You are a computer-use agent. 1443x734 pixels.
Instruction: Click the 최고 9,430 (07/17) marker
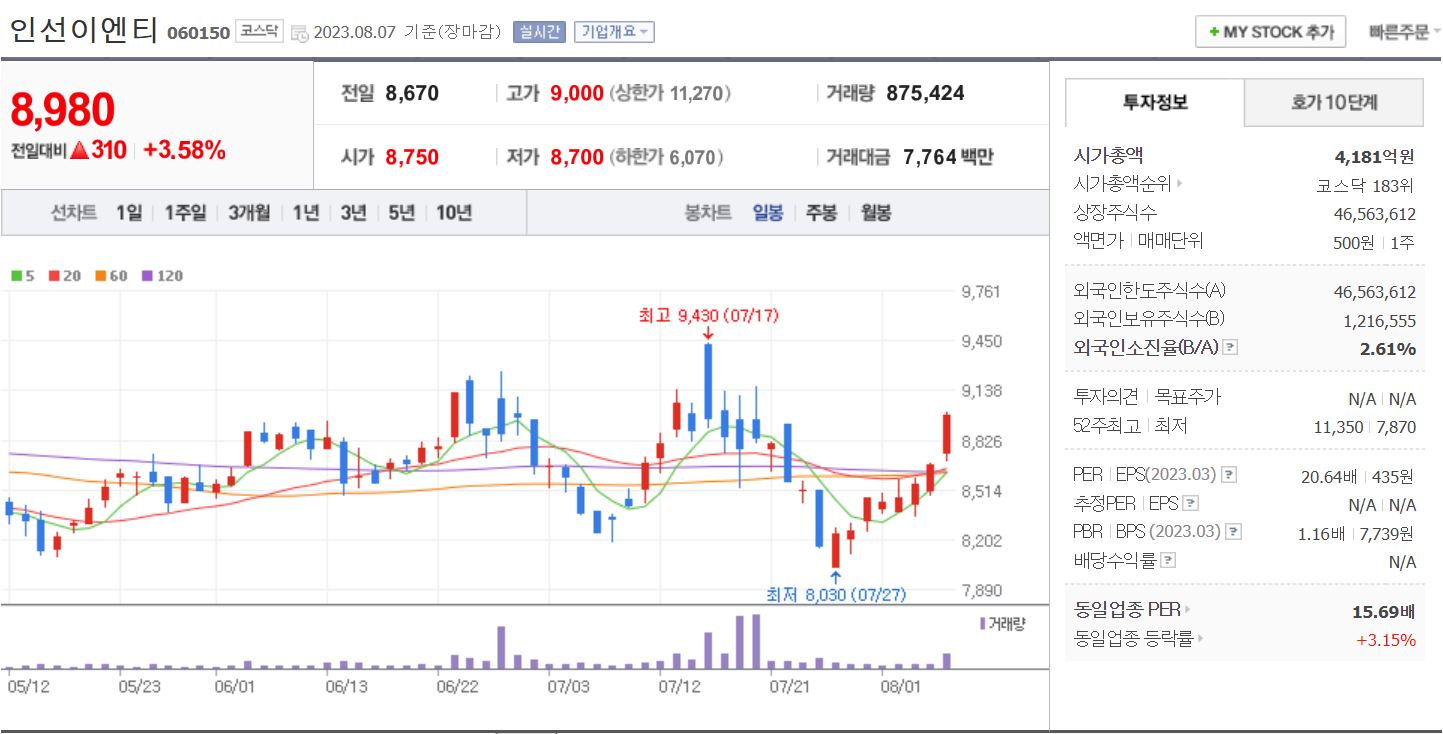[708, 315]
